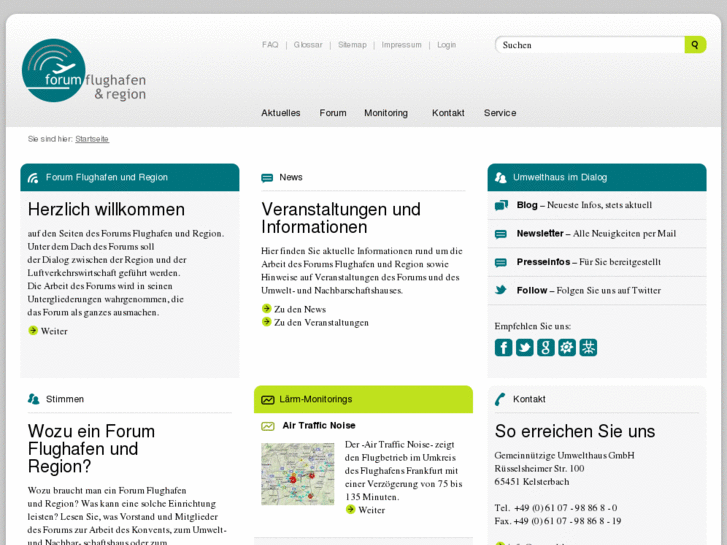Click the Forum Flughafen und Region panel header
This screenshot has height=545, width=727.
pyautogui.click(x=130, y=177)
